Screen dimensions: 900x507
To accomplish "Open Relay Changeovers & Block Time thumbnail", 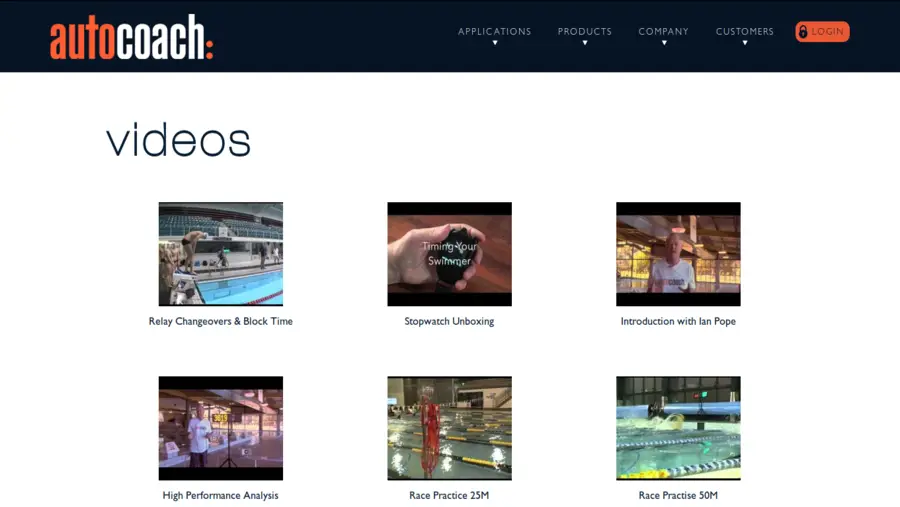I will click(220, 254).
